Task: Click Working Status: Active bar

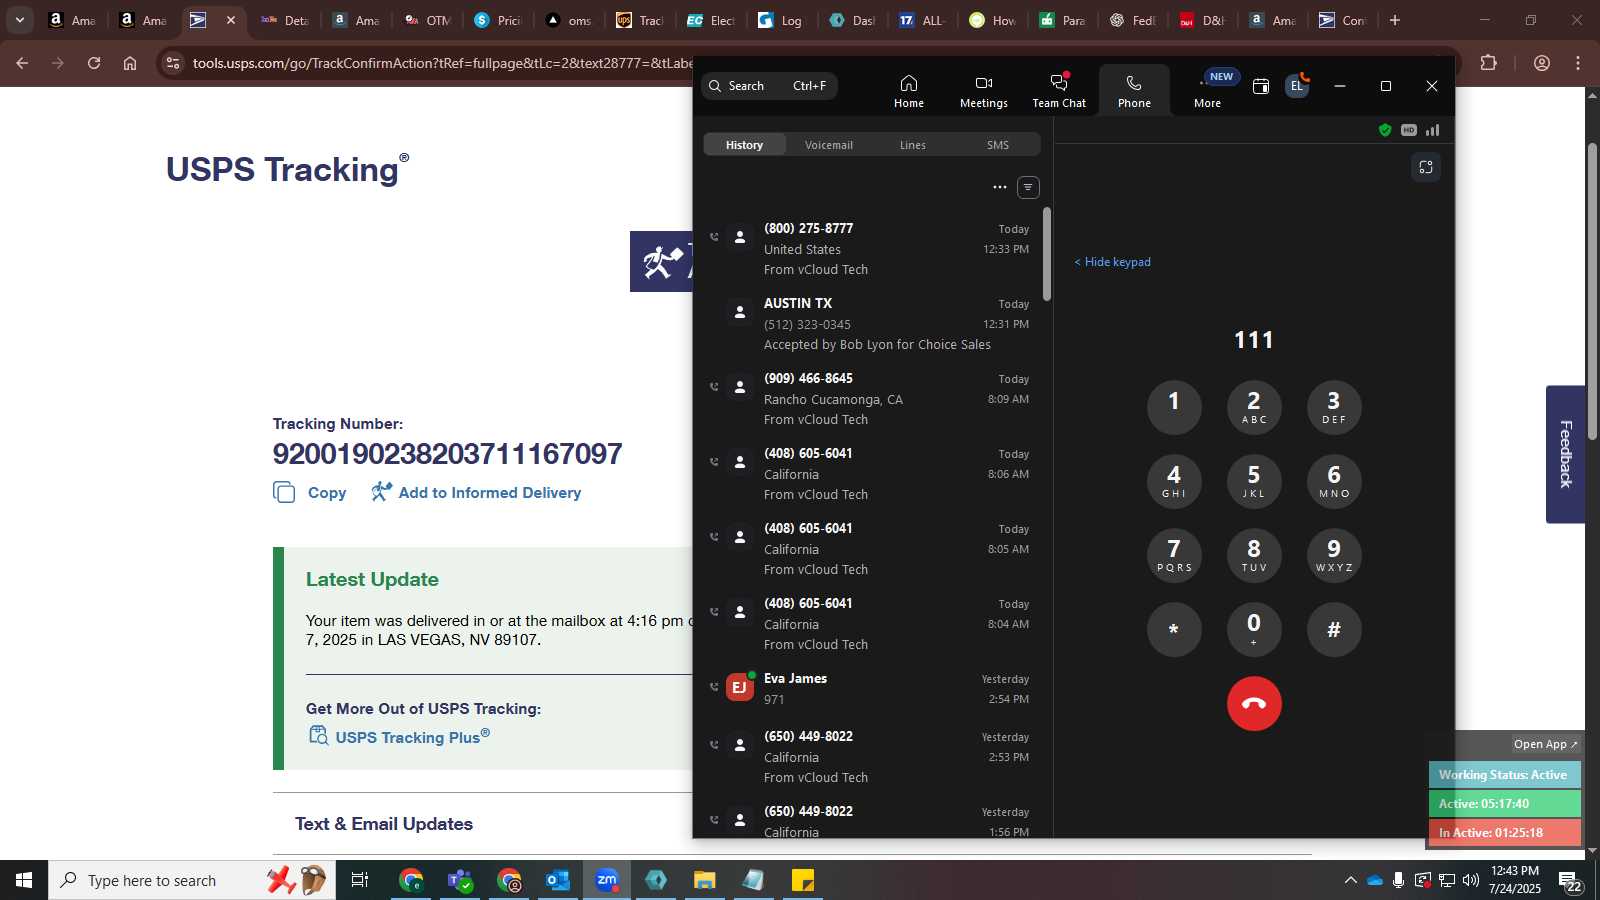Action: 1504,775
